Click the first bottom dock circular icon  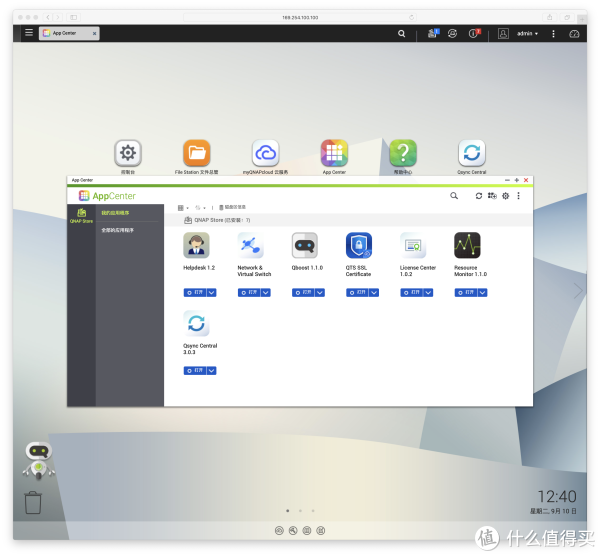(279, 531)
